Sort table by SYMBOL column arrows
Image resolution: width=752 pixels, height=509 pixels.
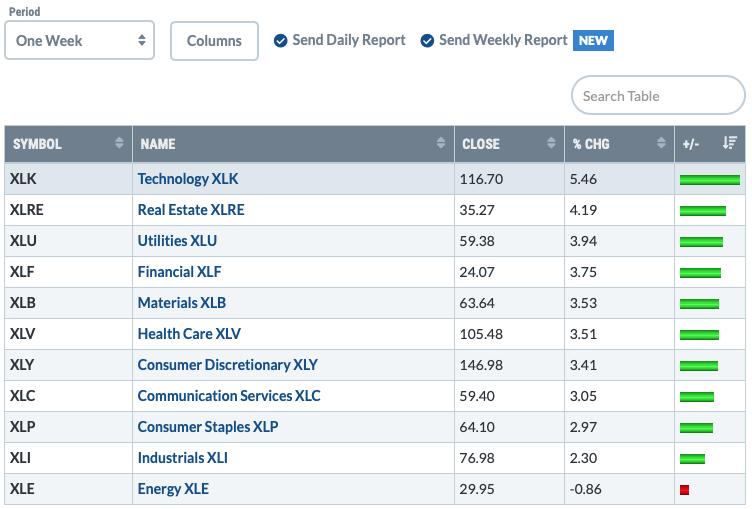tap(119, 143)
